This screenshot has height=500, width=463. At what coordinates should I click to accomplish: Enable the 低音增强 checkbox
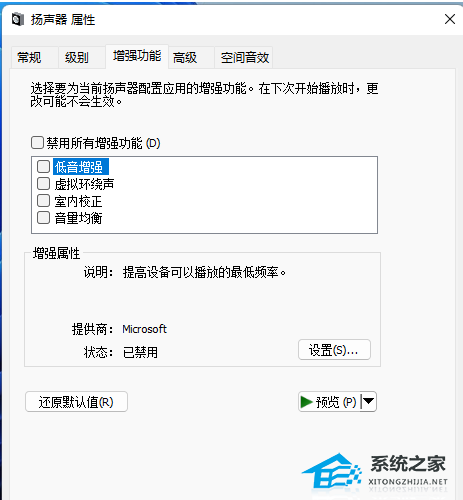click(x=43, y=166)
